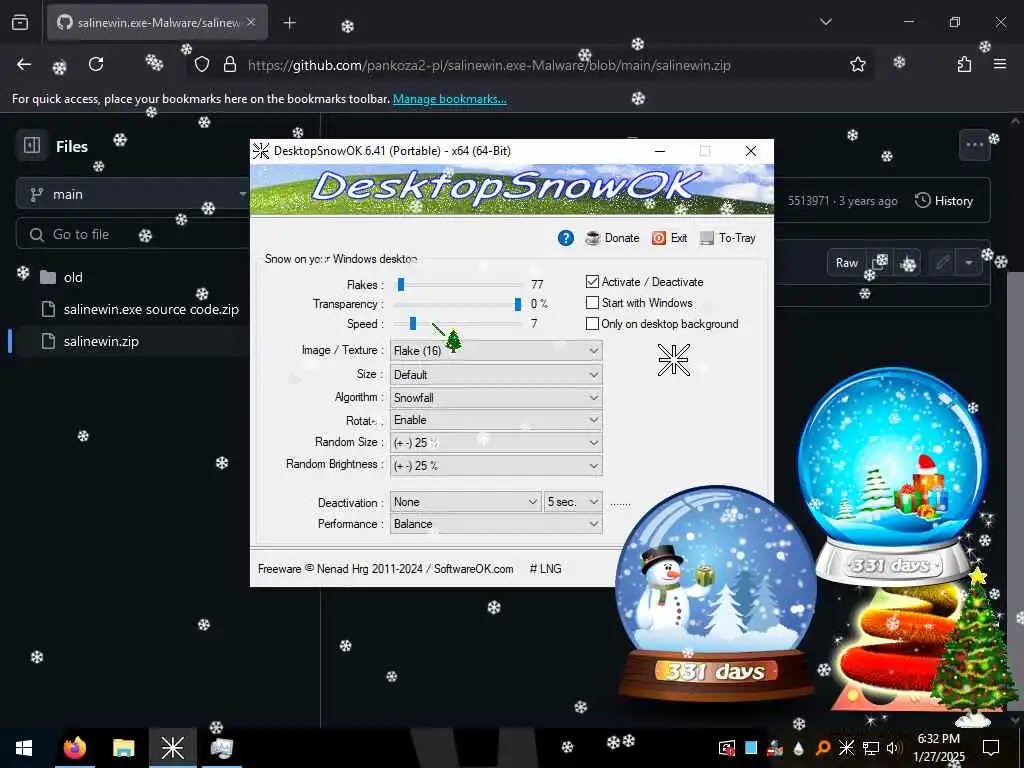This screenshot has width=1024, height=768.
Task: Open the Deactivation dropdown showing None
Action: point(466,502)
